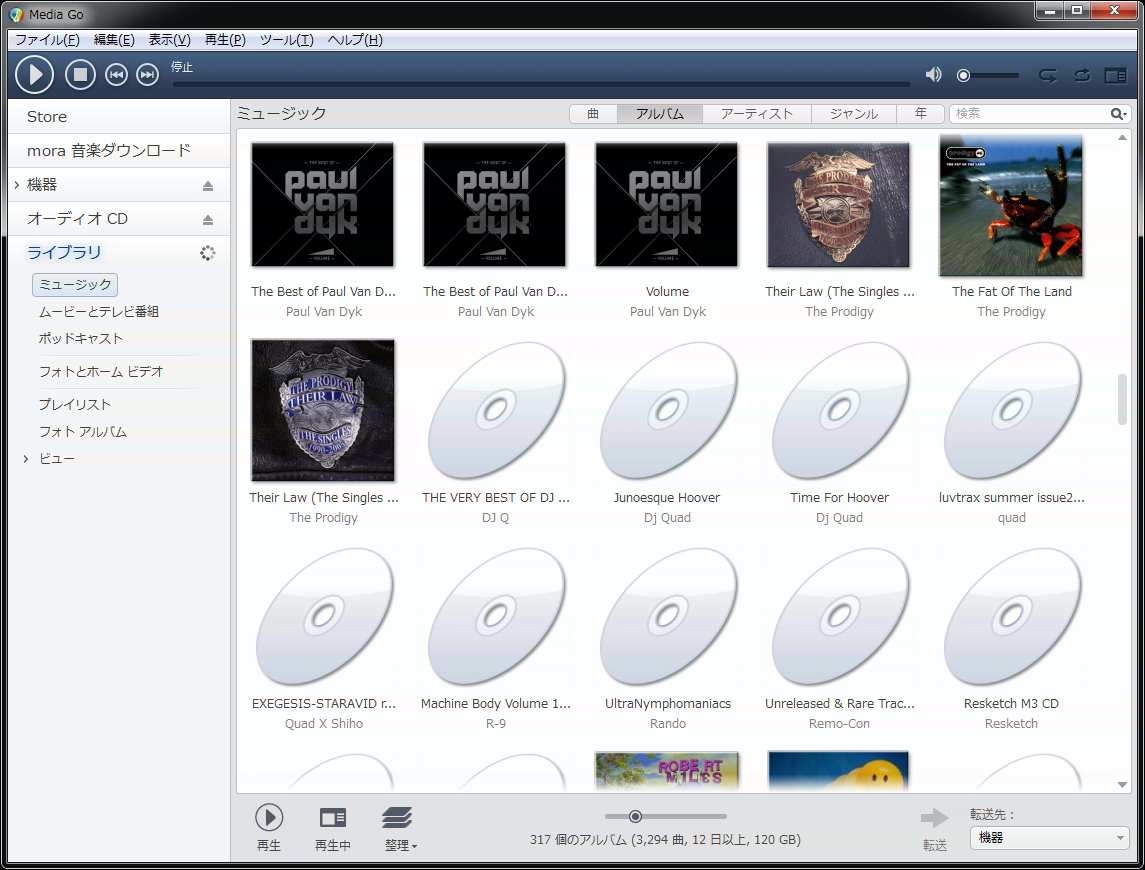Adjust the album thumbnail size slider
1145x870 pixels.
point(635,816)
